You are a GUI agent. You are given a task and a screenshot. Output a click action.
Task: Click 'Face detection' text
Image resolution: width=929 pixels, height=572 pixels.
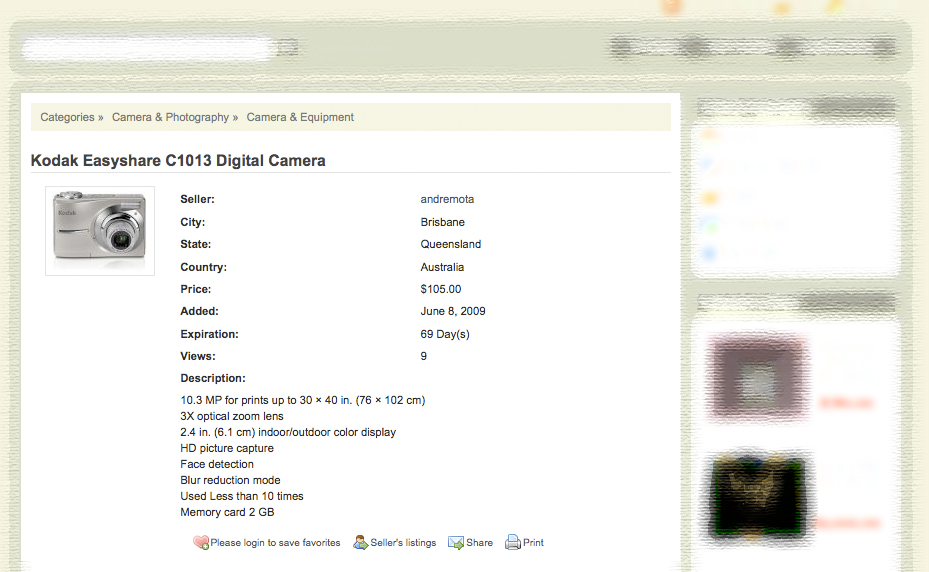click(x=217, y=464)
